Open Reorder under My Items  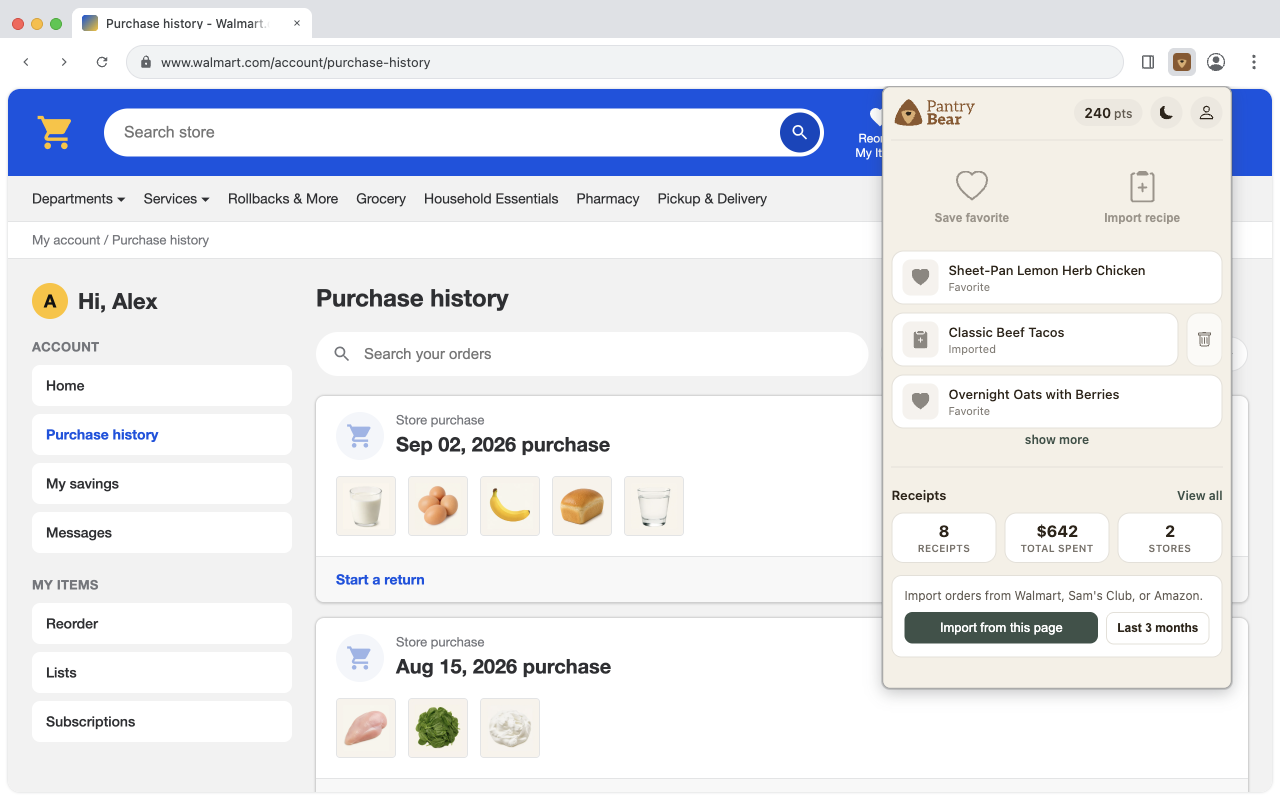(162, 624)
